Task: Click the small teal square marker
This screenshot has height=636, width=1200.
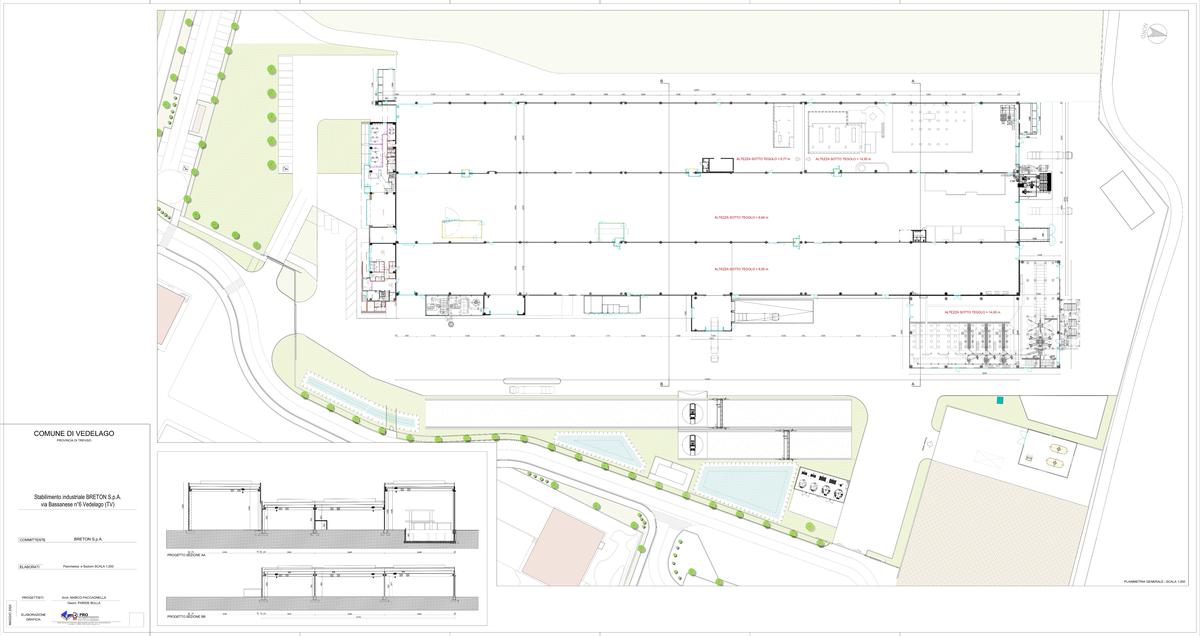Action: (999, 401)
